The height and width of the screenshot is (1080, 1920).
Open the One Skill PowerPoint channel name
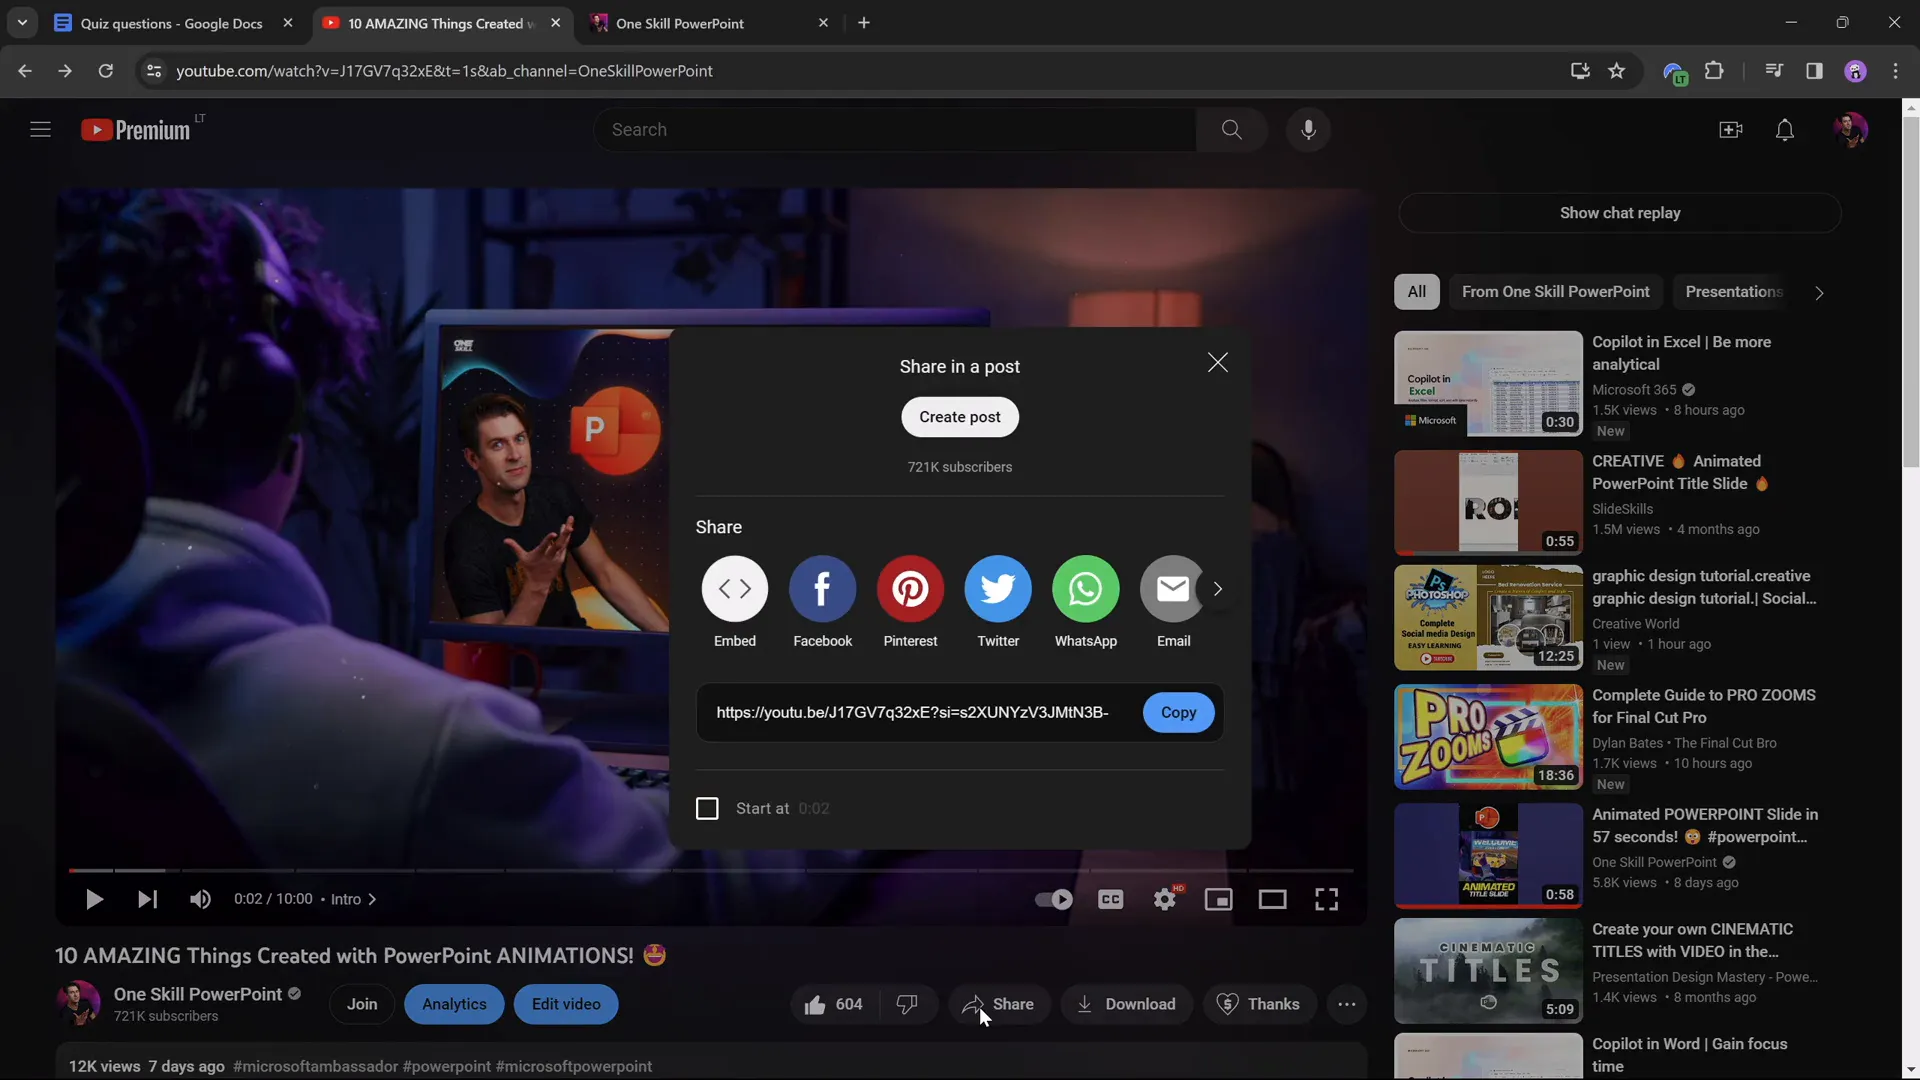click(198, 994)
